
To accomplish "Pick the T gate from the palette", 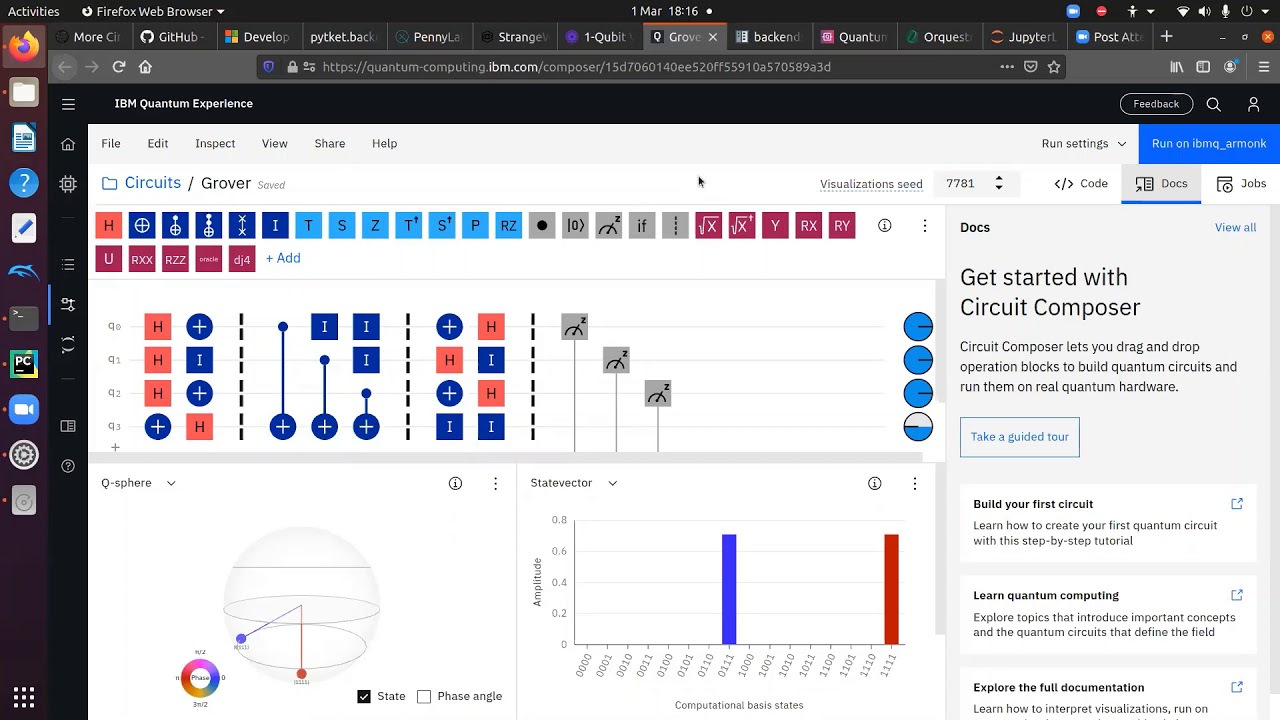I will click(308, 226).
